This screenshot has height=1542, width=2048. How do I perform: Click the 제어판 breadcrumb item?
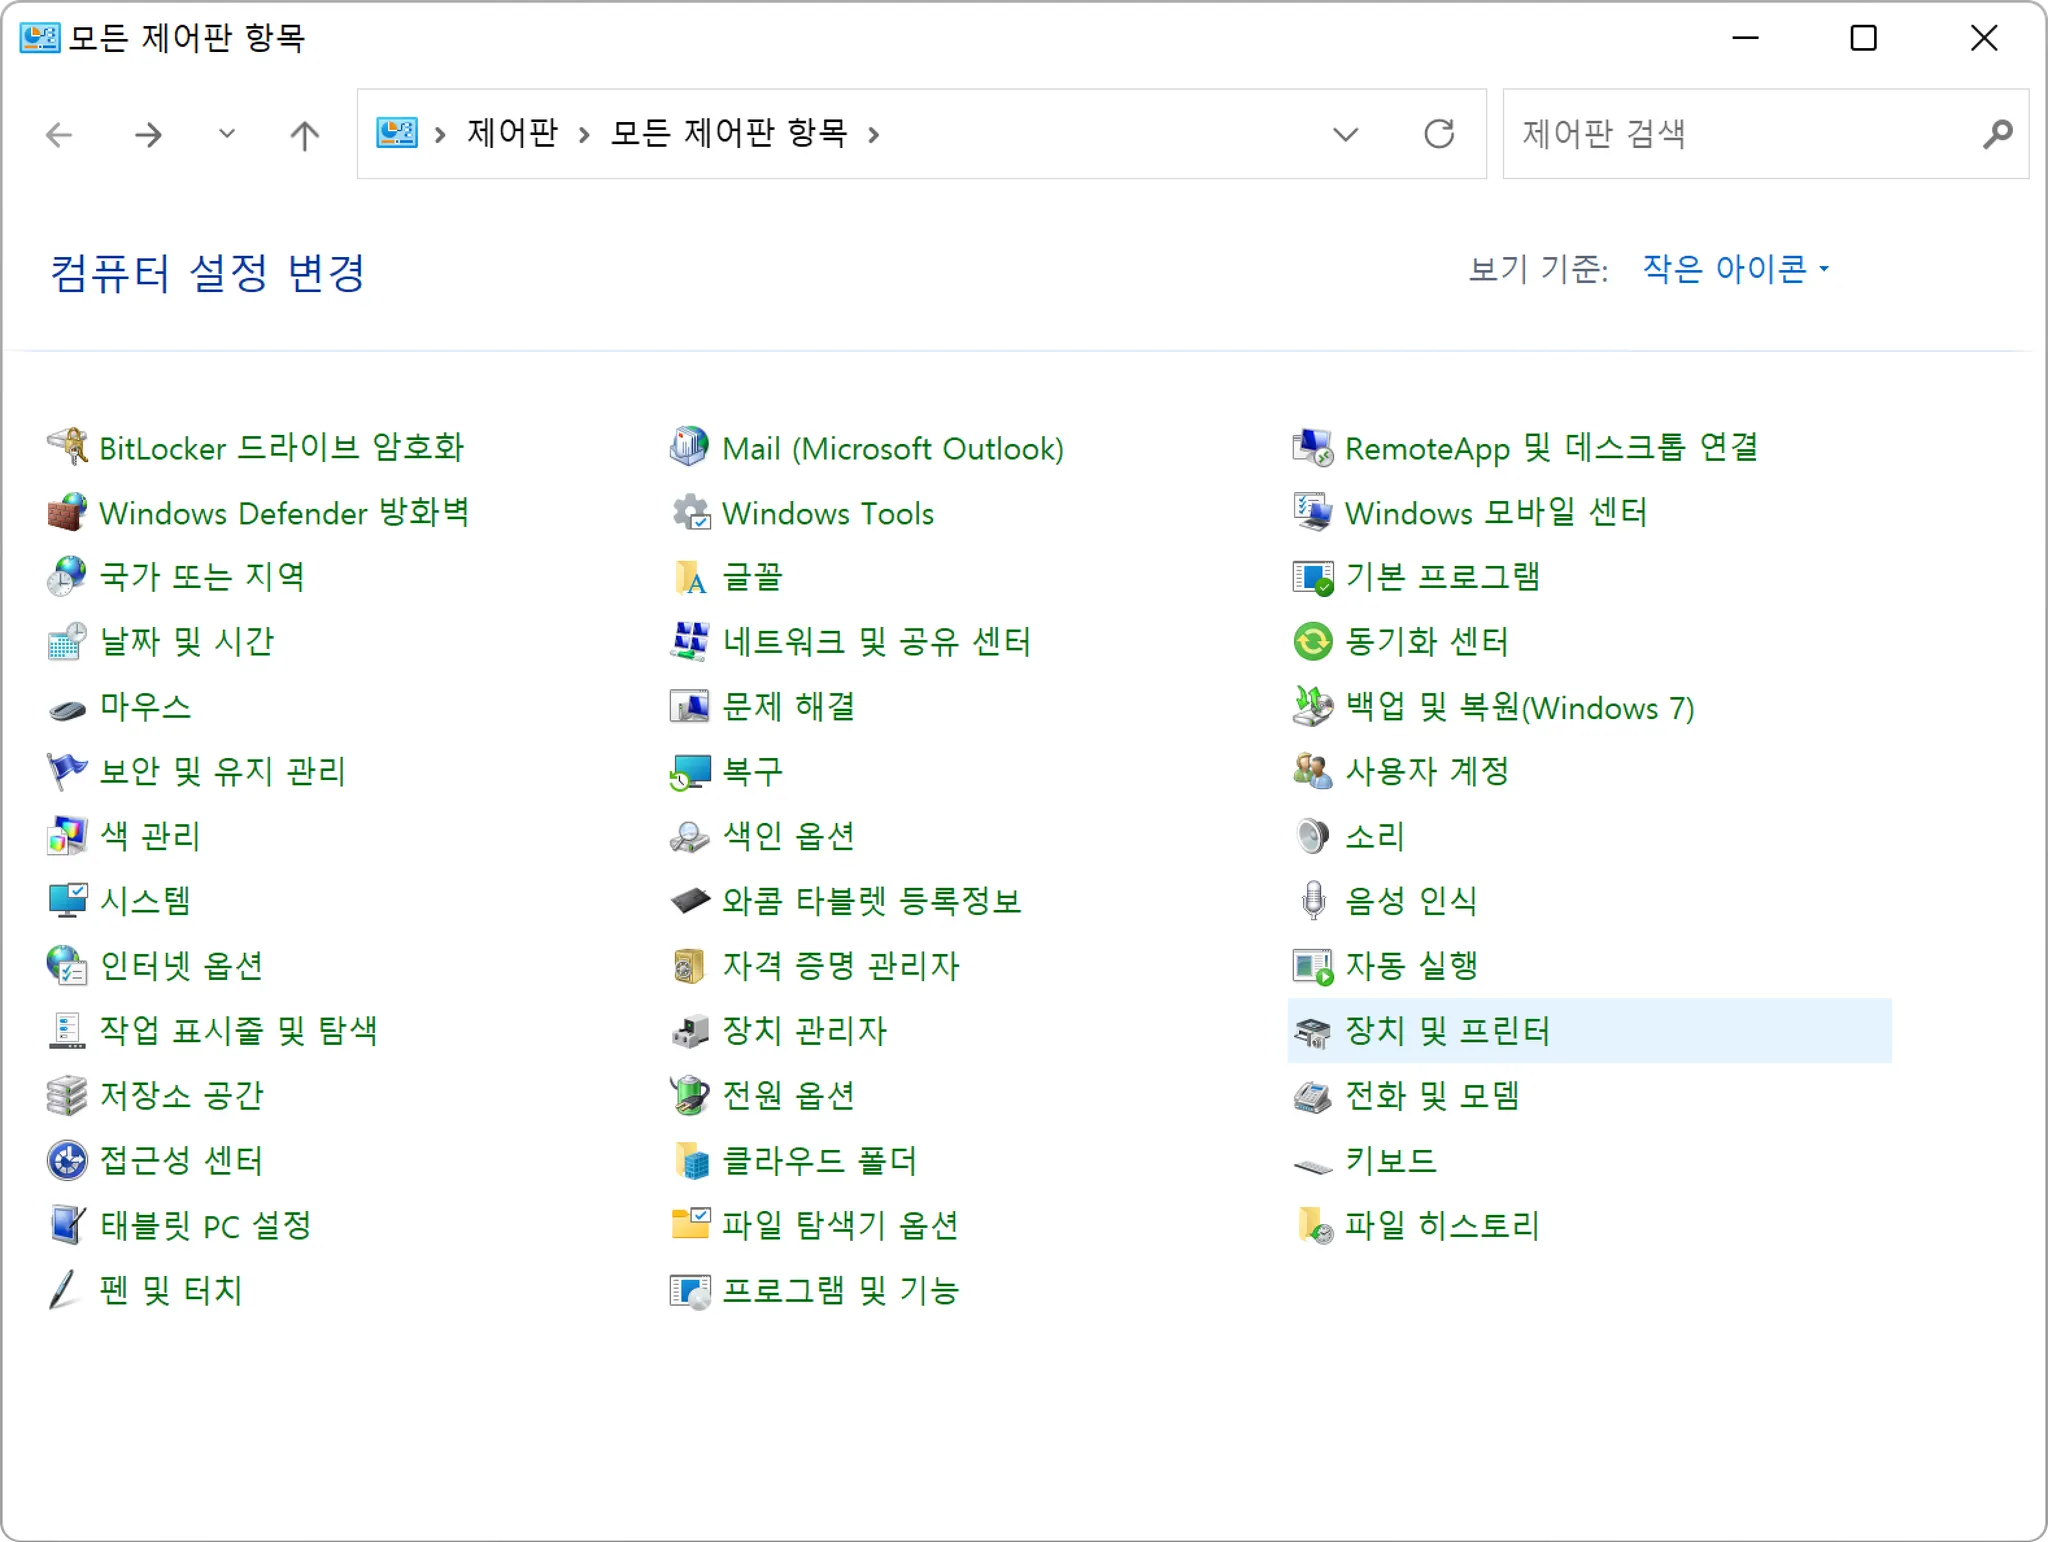512,133
